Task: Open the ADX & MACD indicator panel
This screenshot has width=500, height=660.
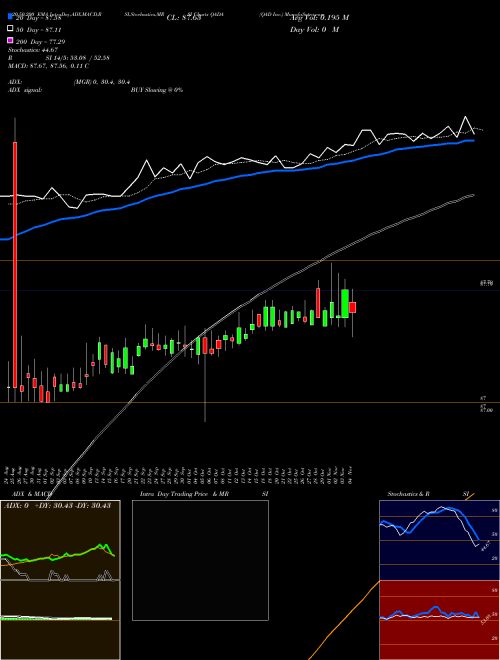Action: click(x=60, y=580)
